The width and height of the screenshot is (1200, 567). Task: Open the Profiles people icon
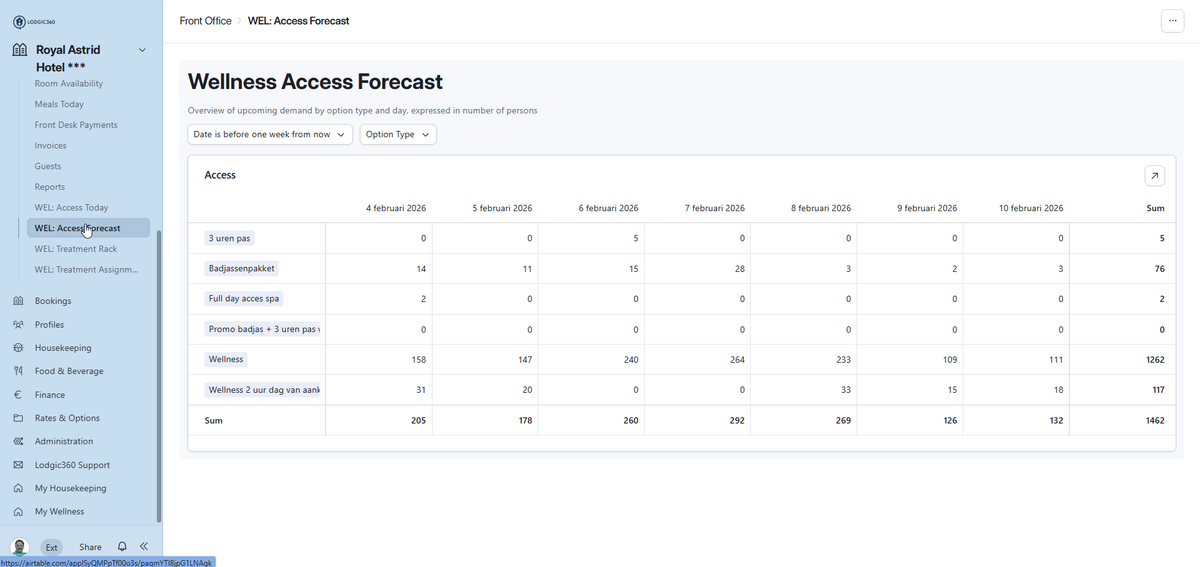pos(18,325)
